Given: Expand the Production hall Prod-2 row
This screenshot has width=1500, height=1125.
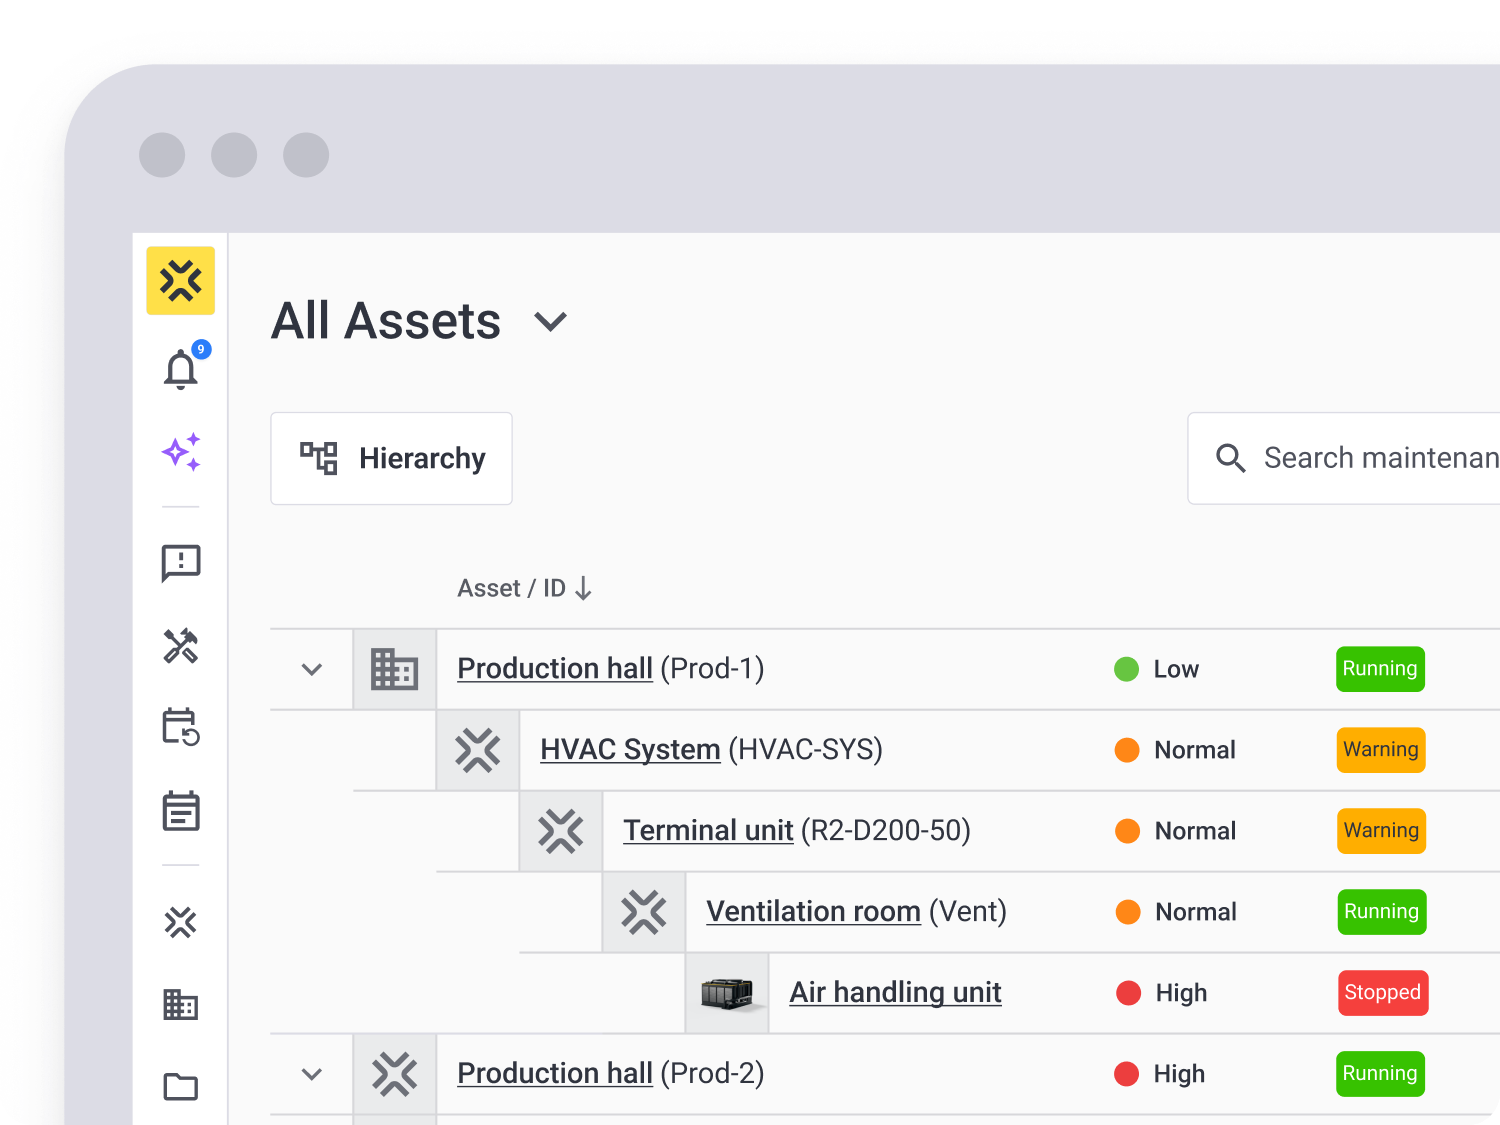Looking at the screenshot, I should 312,1074.
